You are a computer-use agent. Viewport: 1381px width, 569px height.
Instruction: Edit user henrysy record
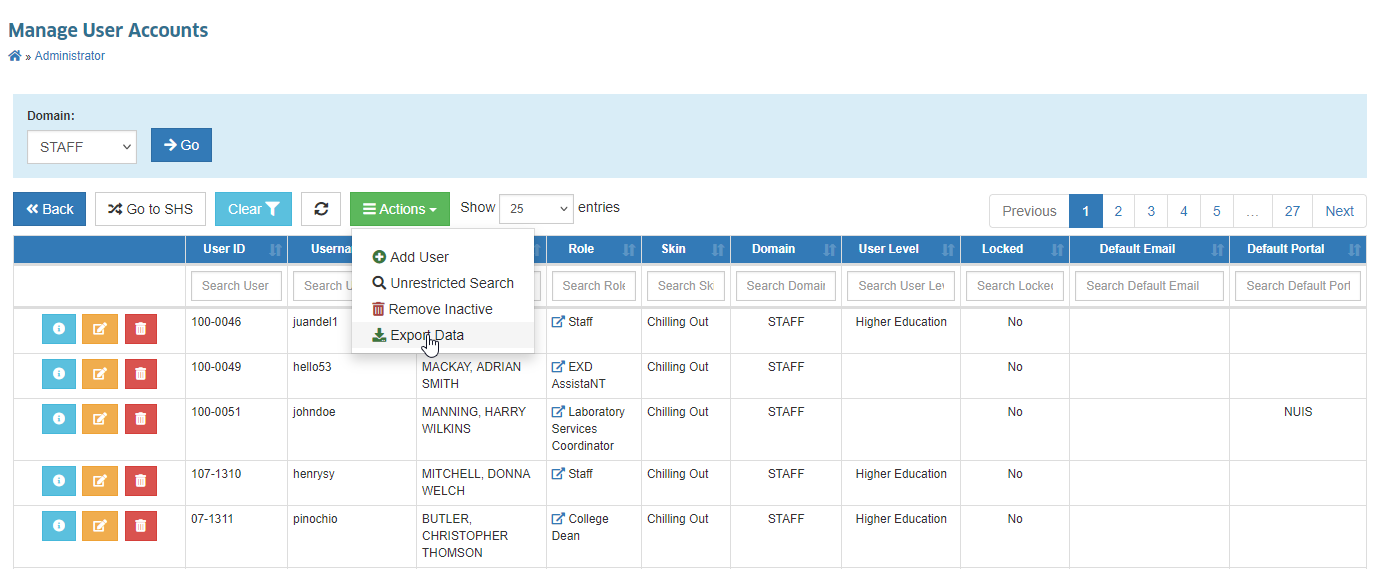[100, 480]
